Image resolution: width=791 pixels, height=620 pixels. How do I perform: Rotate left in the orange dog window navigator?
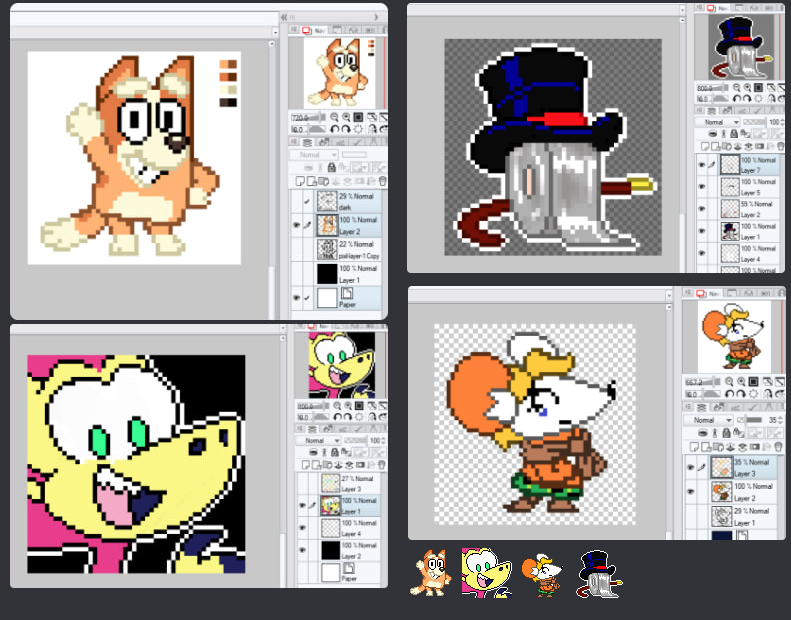pyautogui.click(x=334, y=129)
